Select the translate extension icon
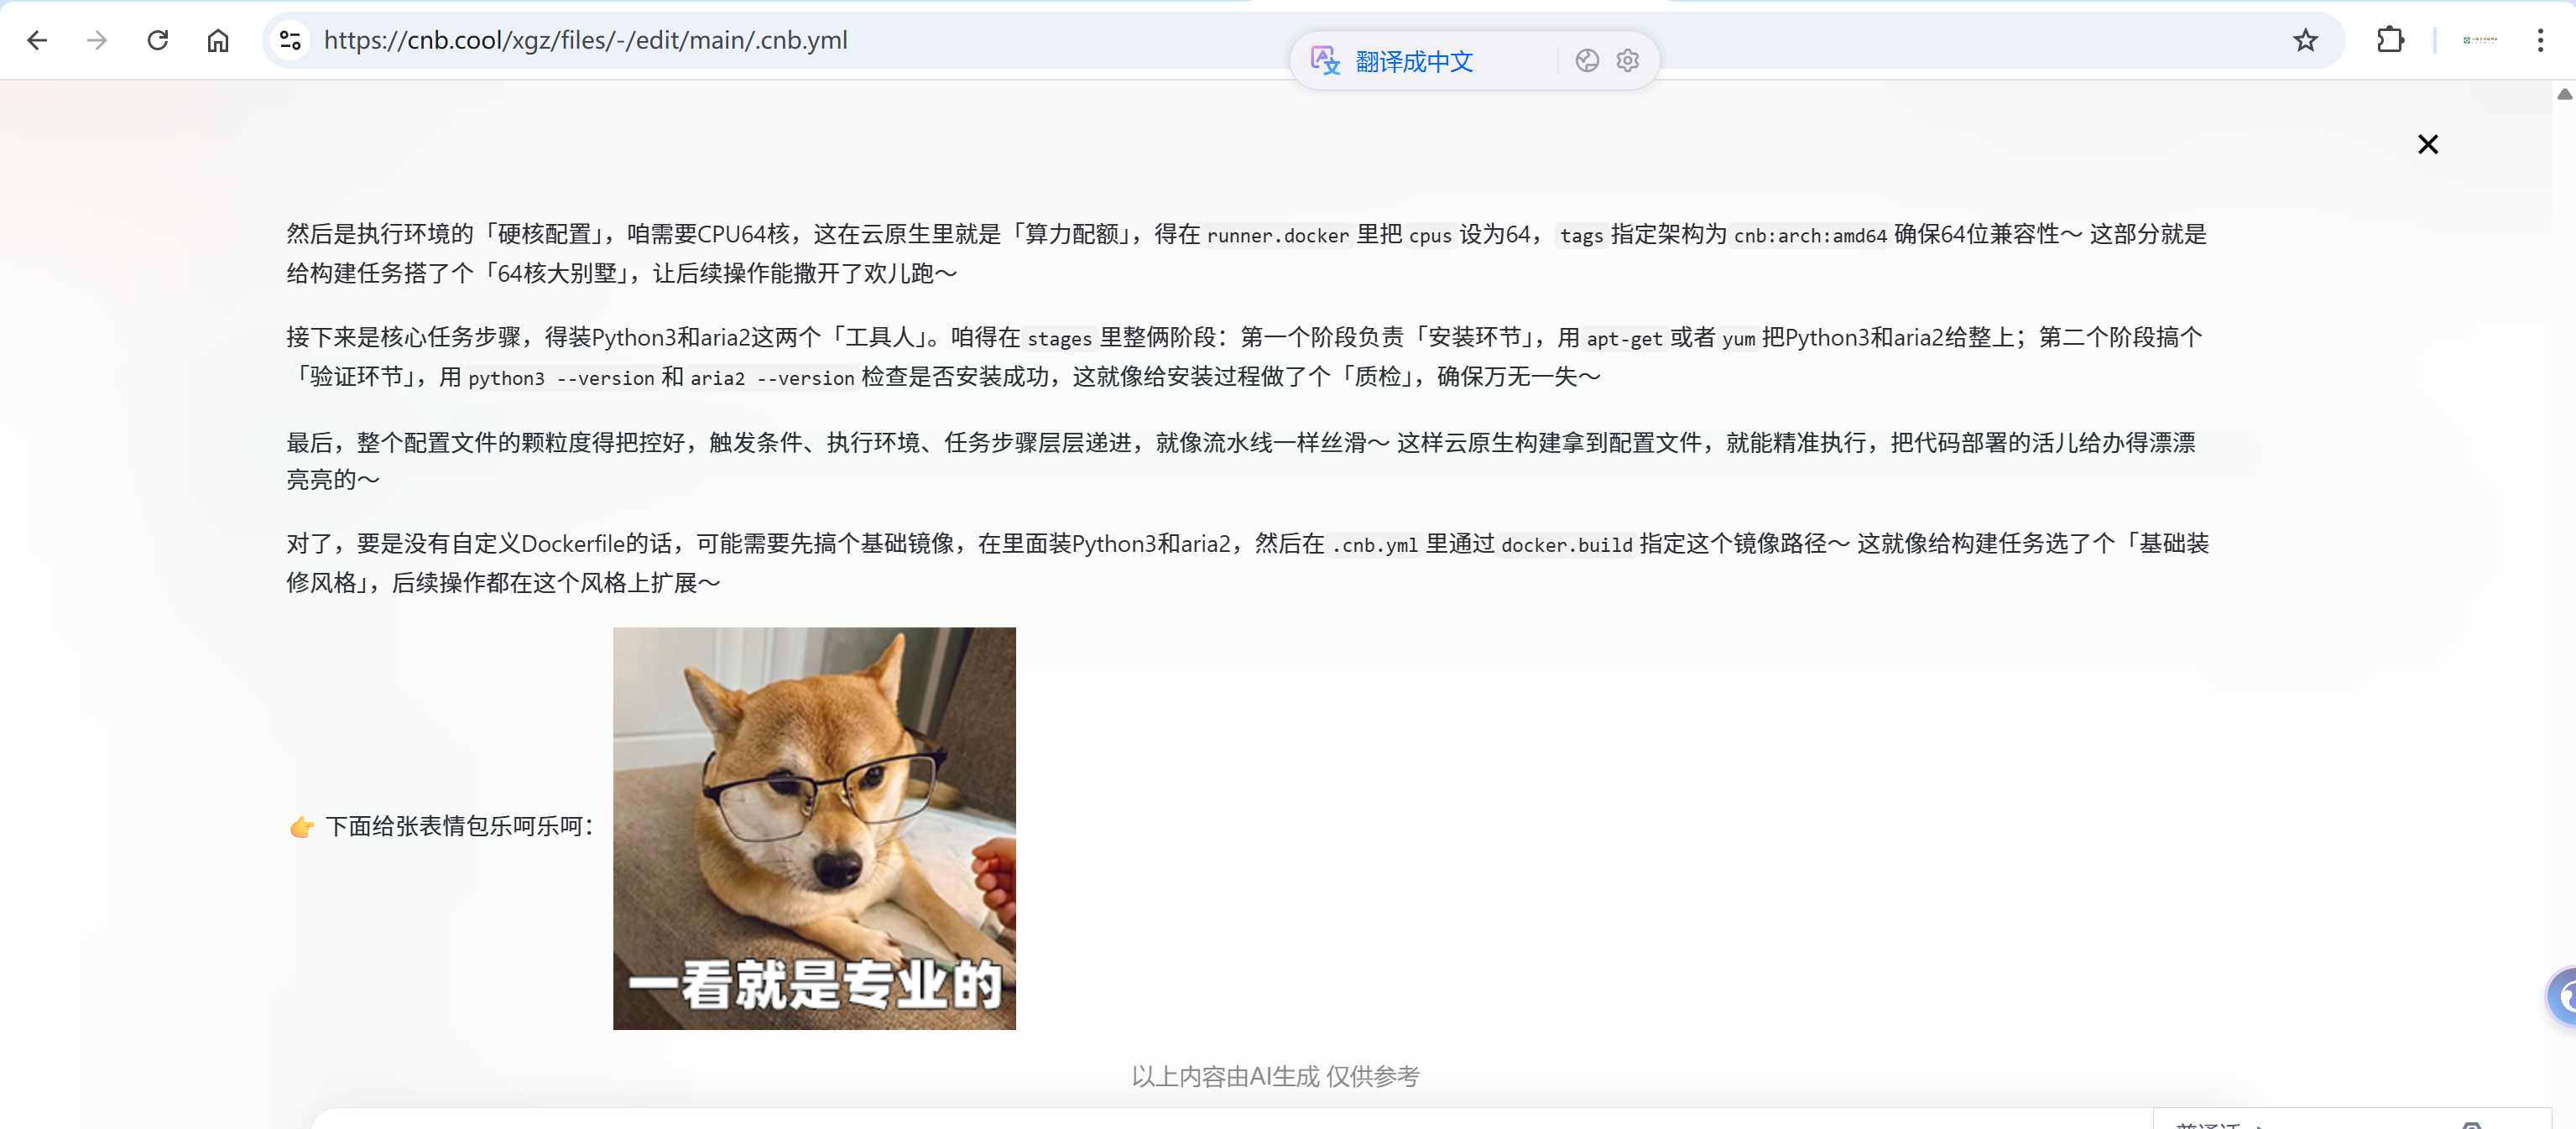This screenshot has width=2576, height=1129. [x=1323, y=60]
